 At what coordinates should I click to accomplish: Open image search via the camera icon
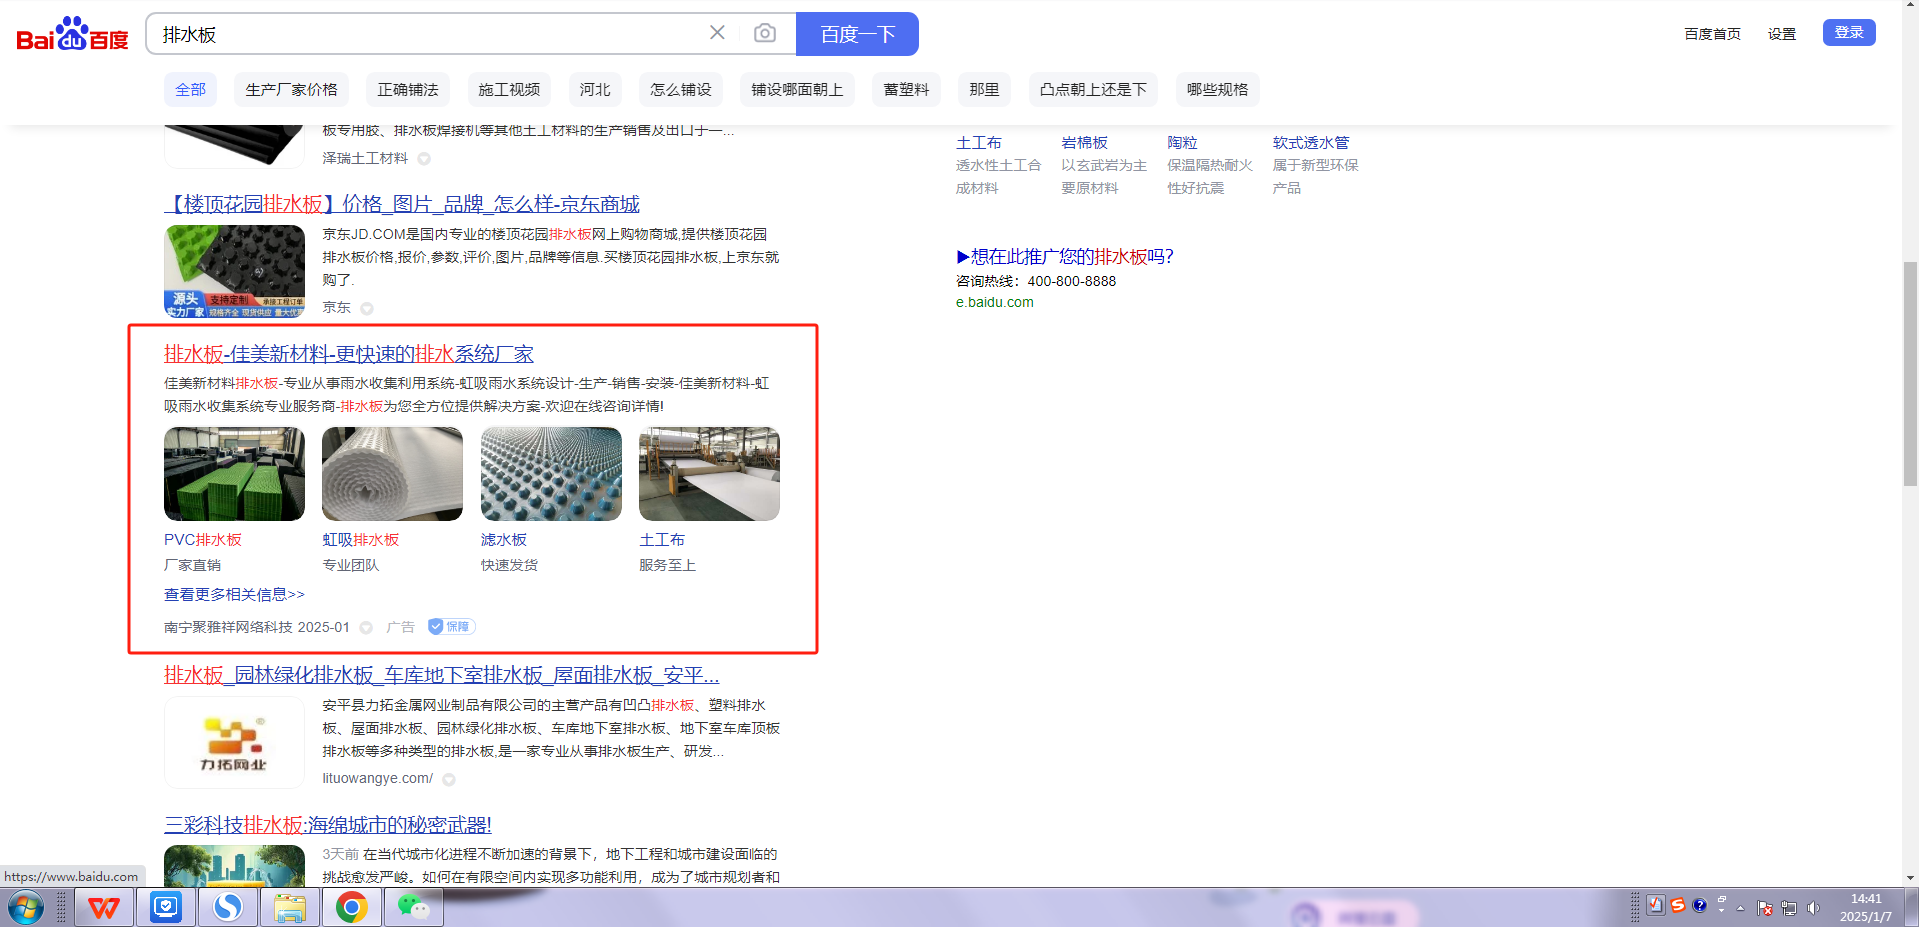click(x=765, y=33)
